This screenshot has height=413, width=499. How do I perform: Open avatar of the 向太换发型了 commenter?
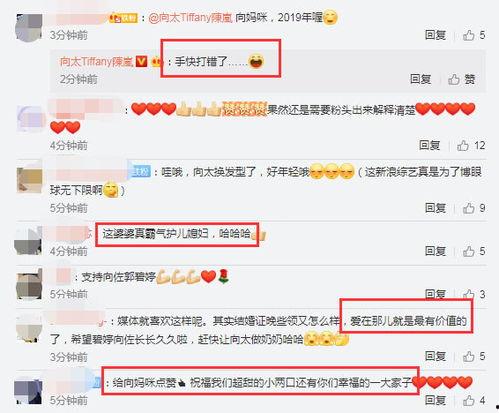tap(30, 180)
